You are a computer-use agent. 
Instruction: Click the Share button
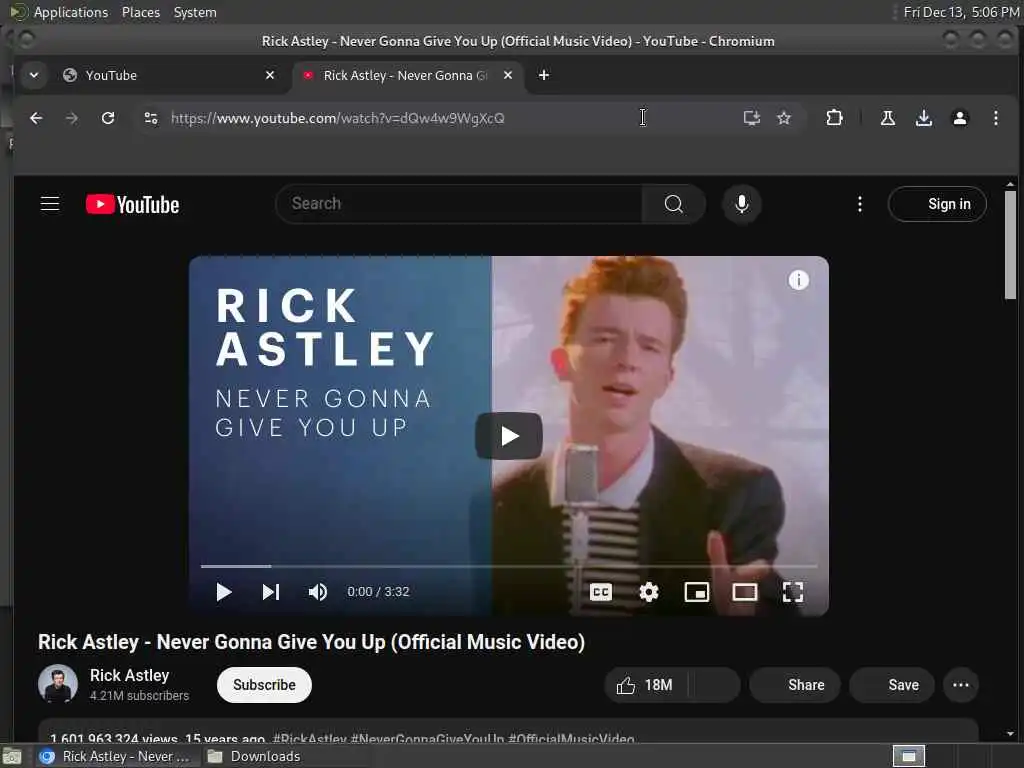[x=795, y=685]
